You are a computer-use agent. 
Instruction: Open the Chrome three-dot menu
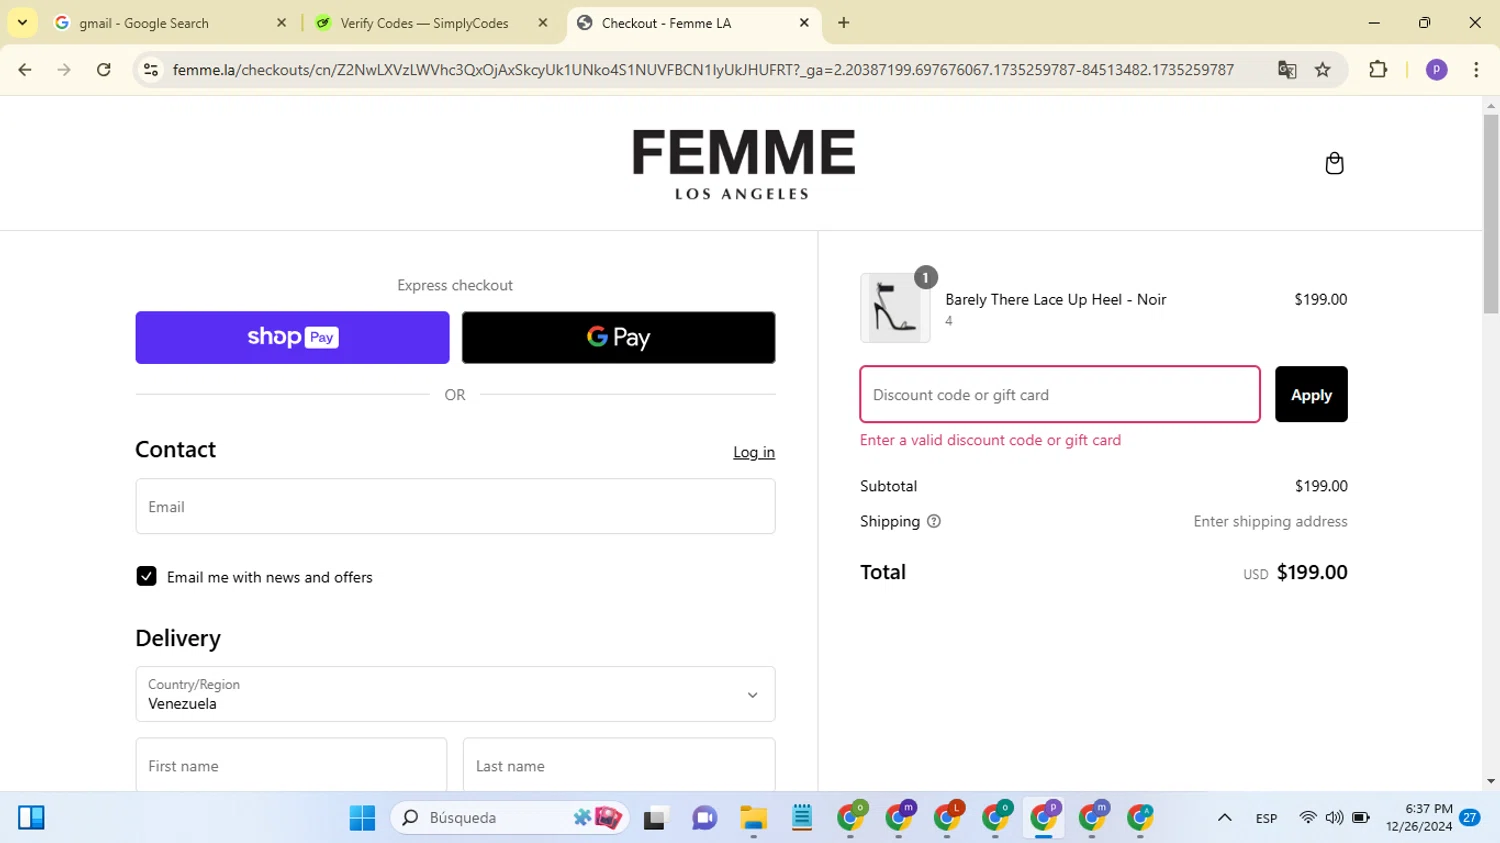pos(1476,70)
